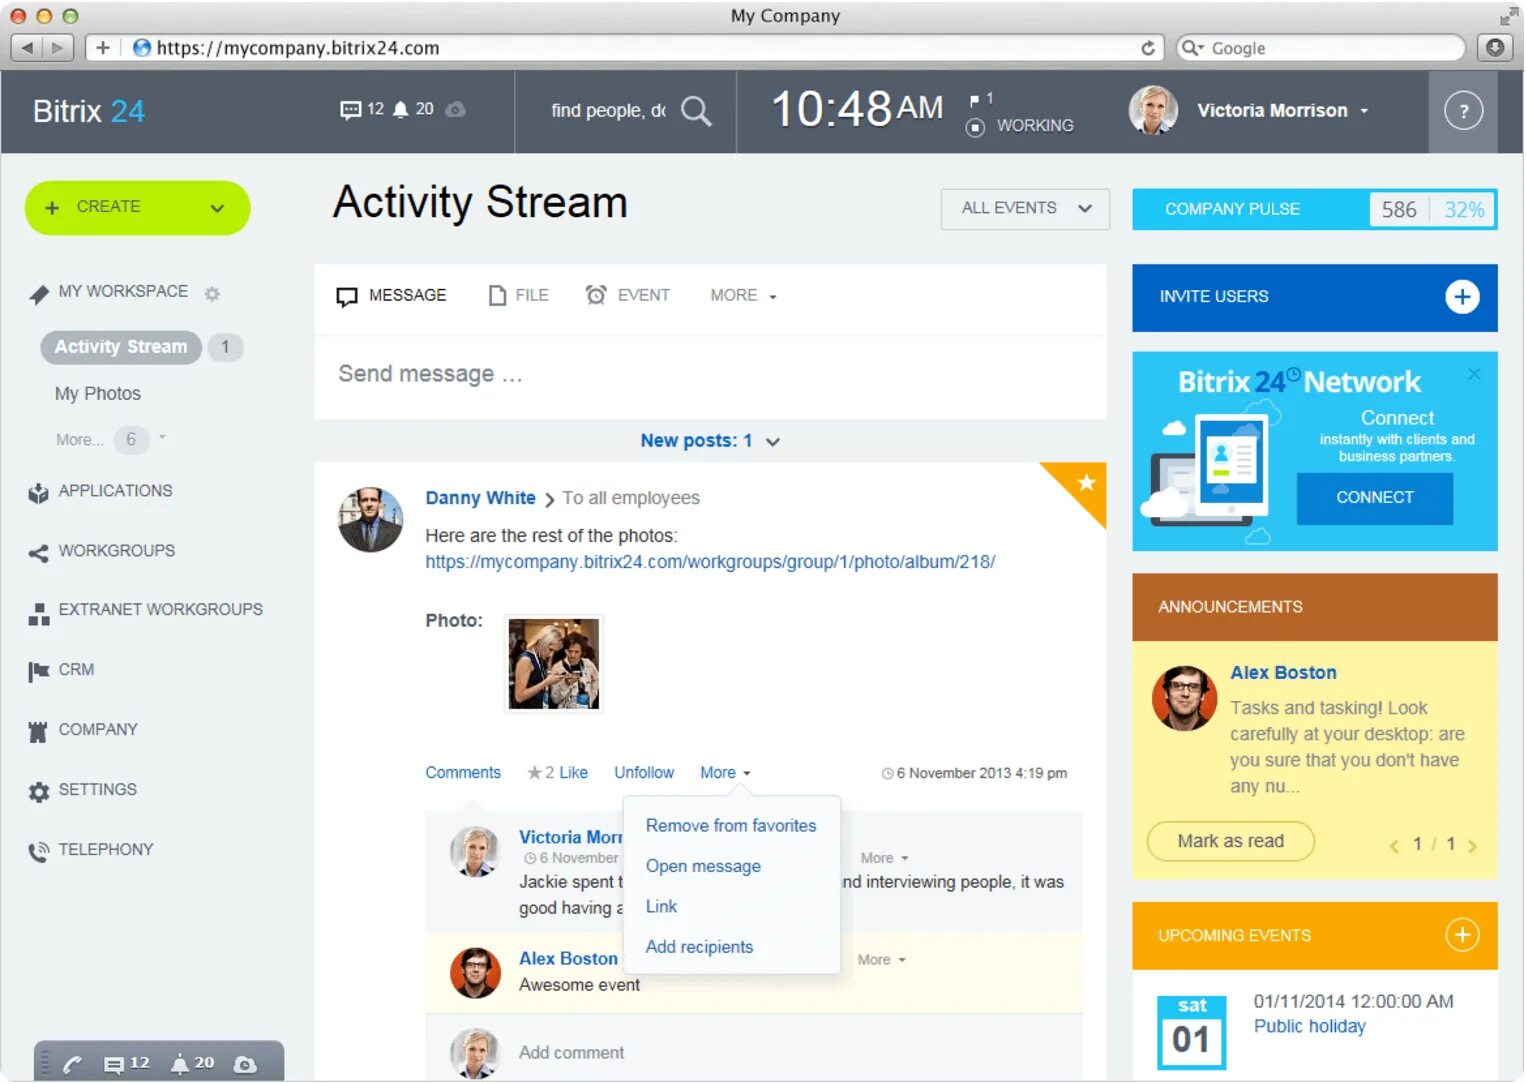Screen dimensions: 1526x1084
Task: Open My Photos in workspace menu
Action: coord(98,394)
